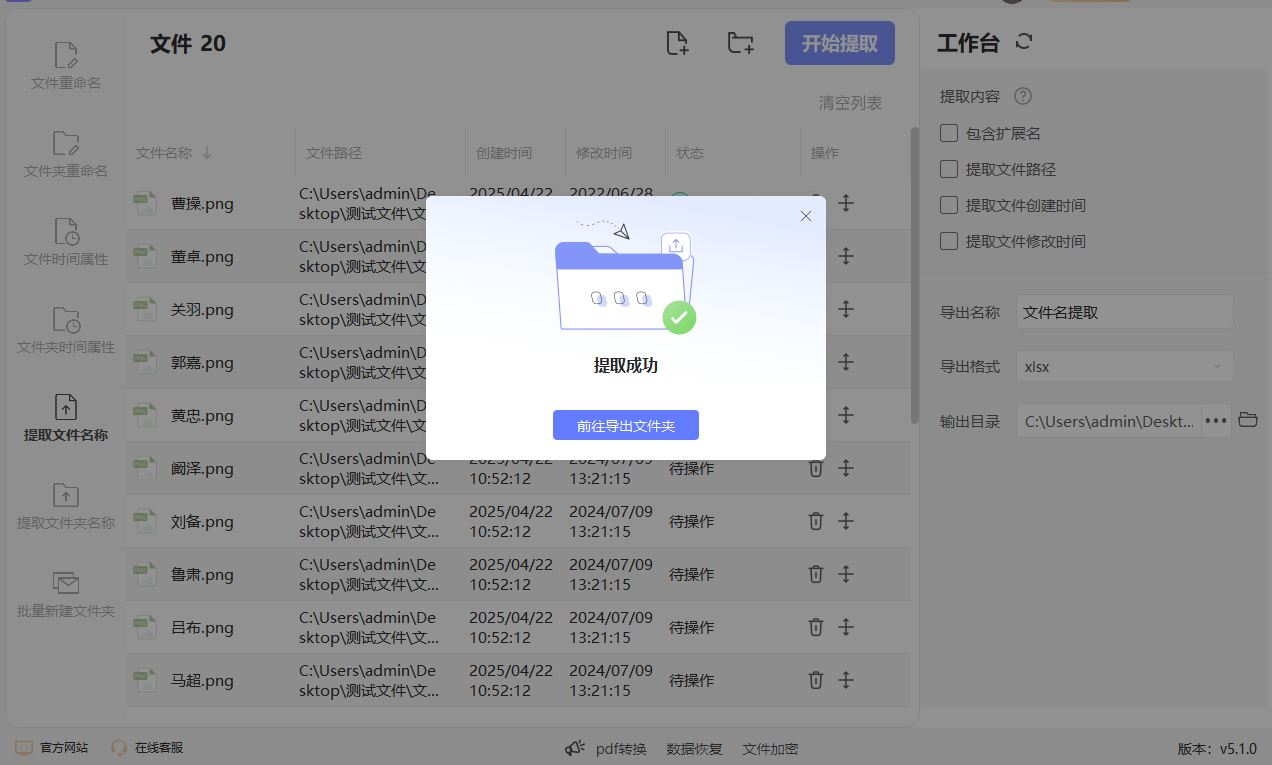Click the 导出名称 input field
Viewport: 1272px width, 765px height.
(1125, 312)
